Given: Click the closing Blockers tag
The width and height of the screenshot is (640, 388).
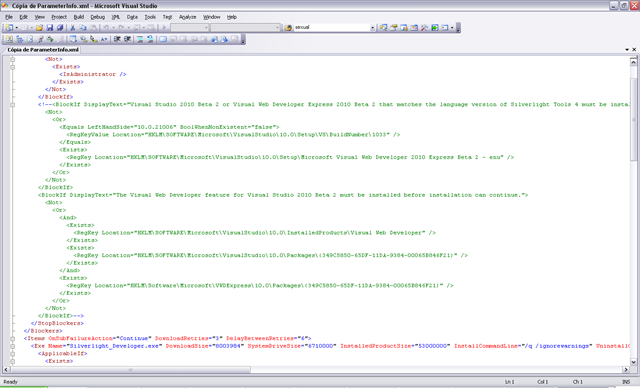Looking at the screenshot, I should pos(43,331).
